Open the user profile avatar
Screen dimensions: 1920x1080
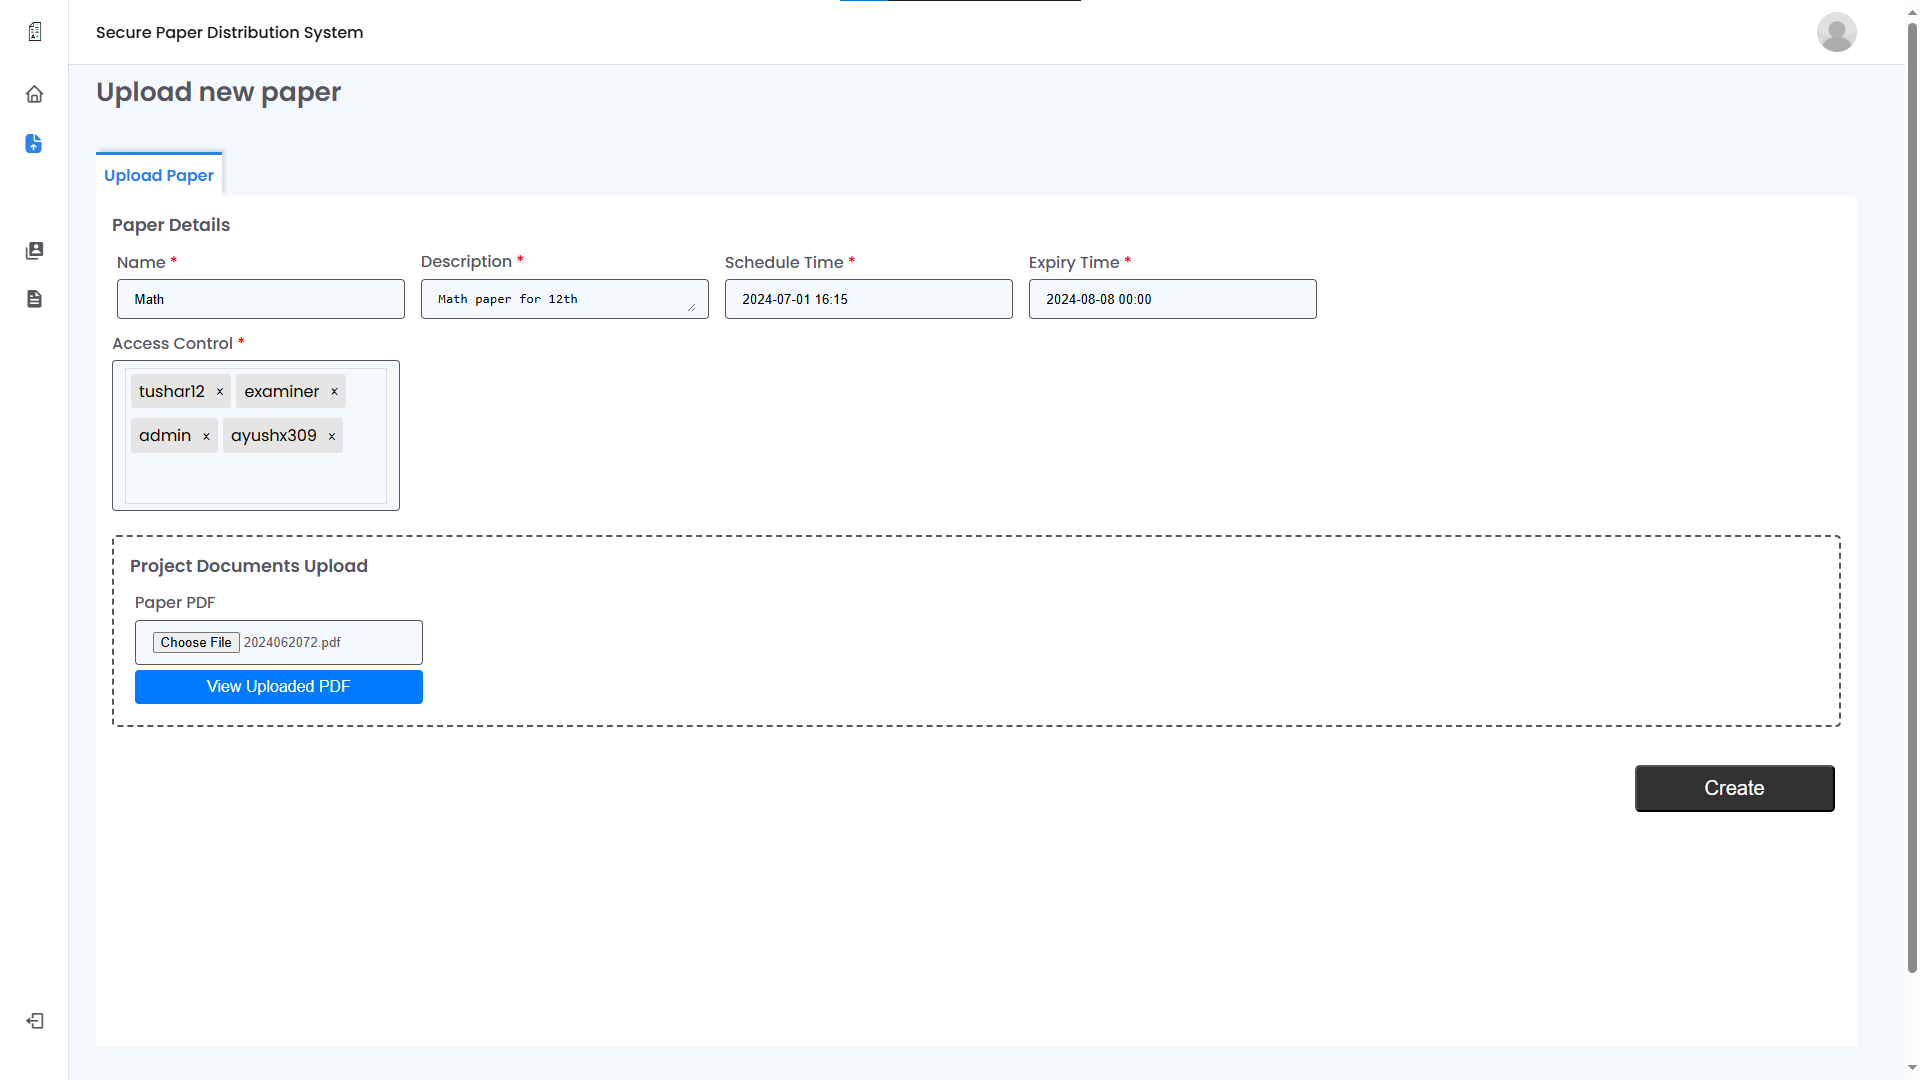point(1836,32)
